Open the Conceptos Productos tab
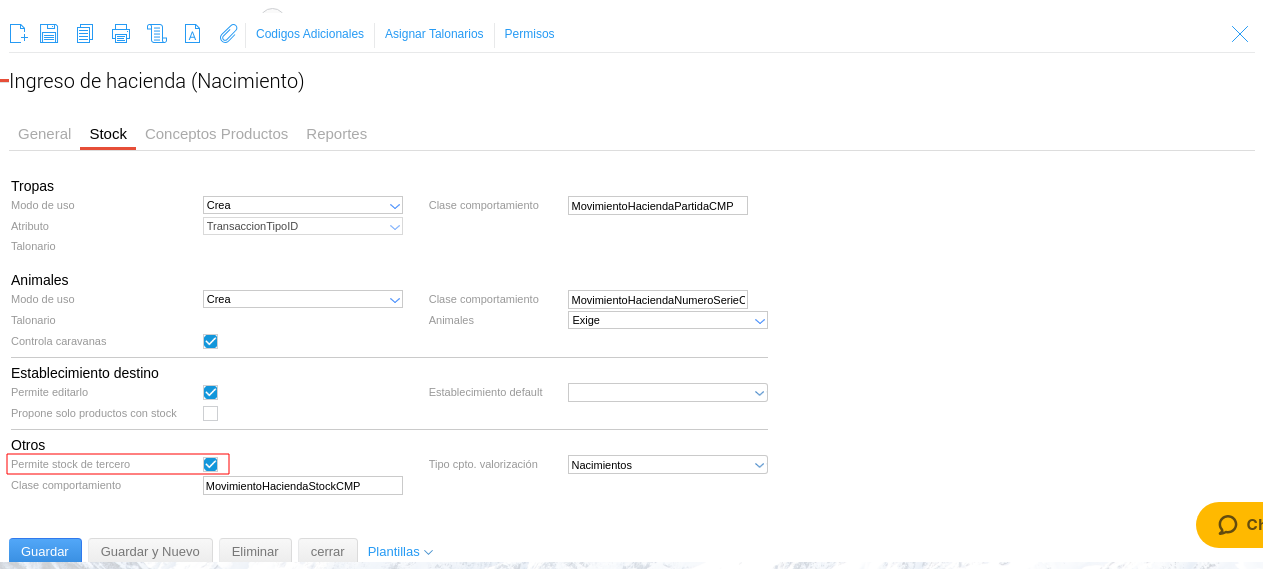 click(x=216, y=134)
